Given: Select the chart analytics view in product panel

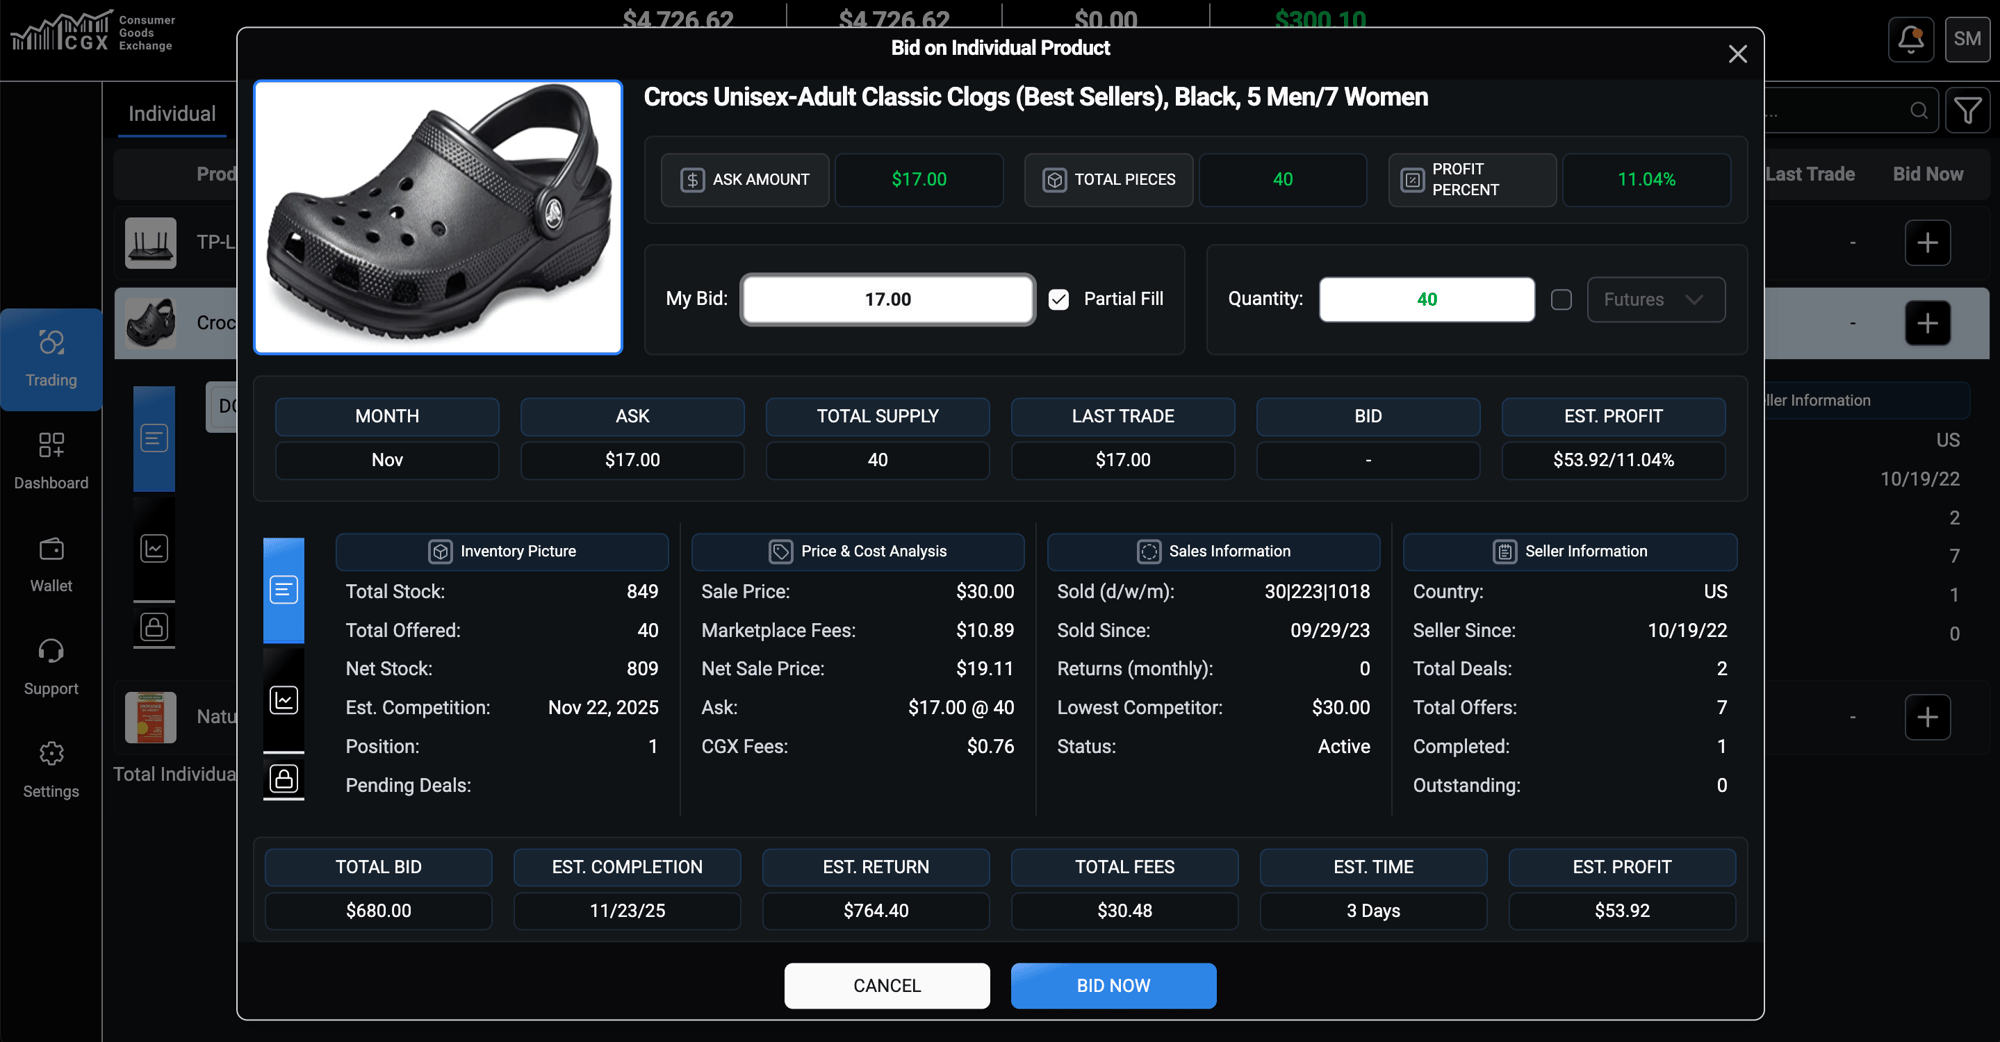Looking at the screenshot, I should pos(284,700).
